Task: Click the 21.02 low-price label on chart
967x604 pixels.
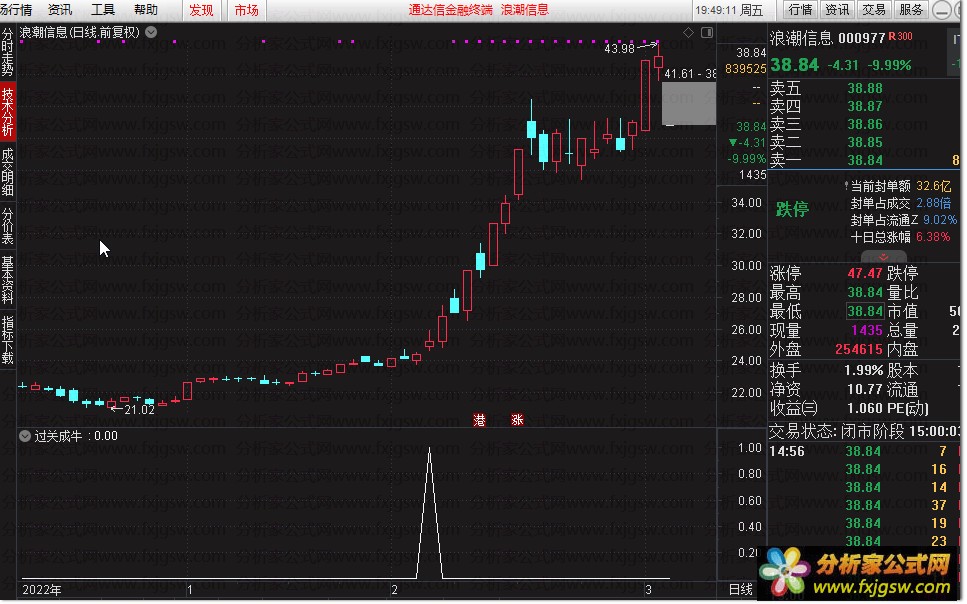Action: (x=139, y=410)
